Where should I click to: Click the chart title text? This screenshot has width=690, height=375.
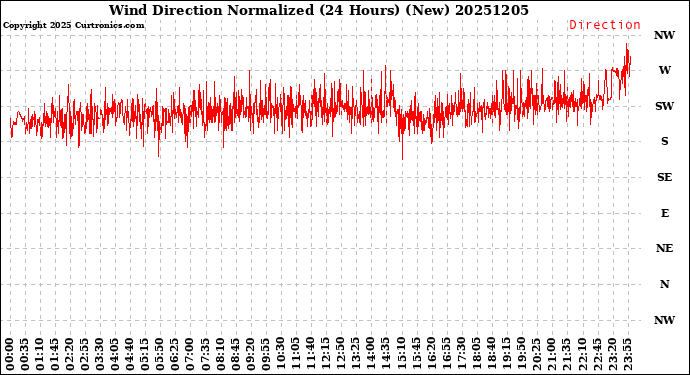coord(319,10)
